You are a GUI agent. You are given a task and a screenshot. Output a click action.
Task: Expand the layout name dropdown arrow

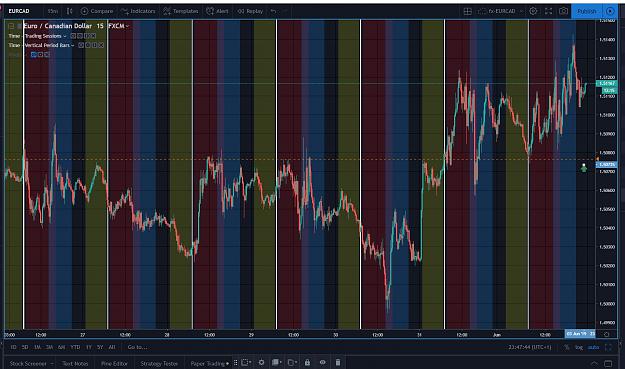click(521, 11)
